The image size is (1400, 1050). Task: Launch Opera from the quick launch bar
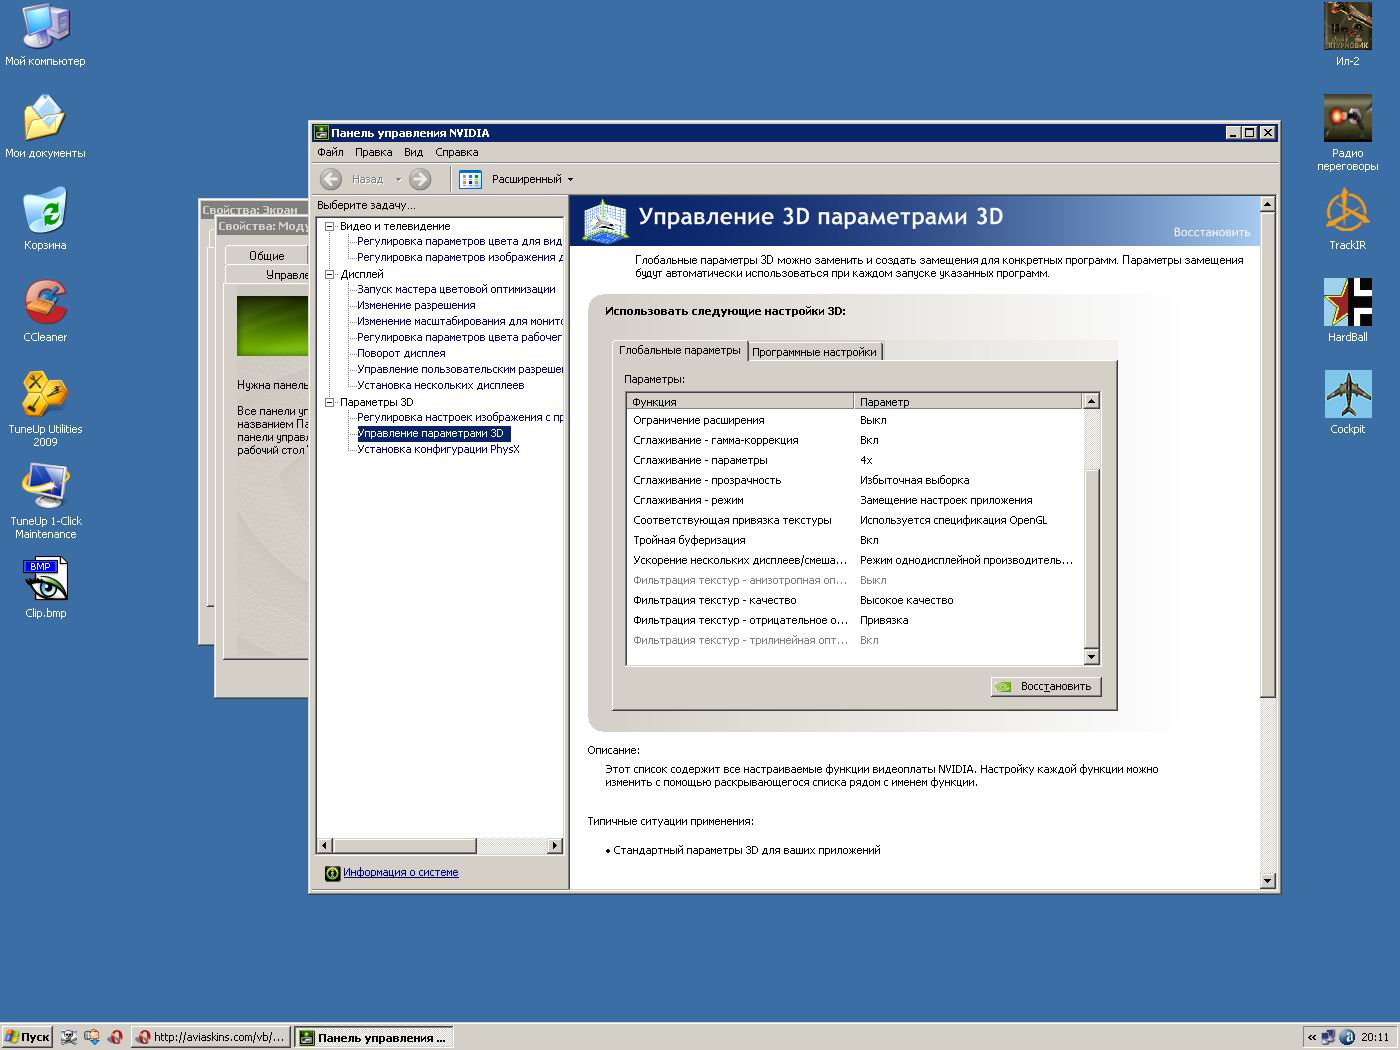point(115,1037)
